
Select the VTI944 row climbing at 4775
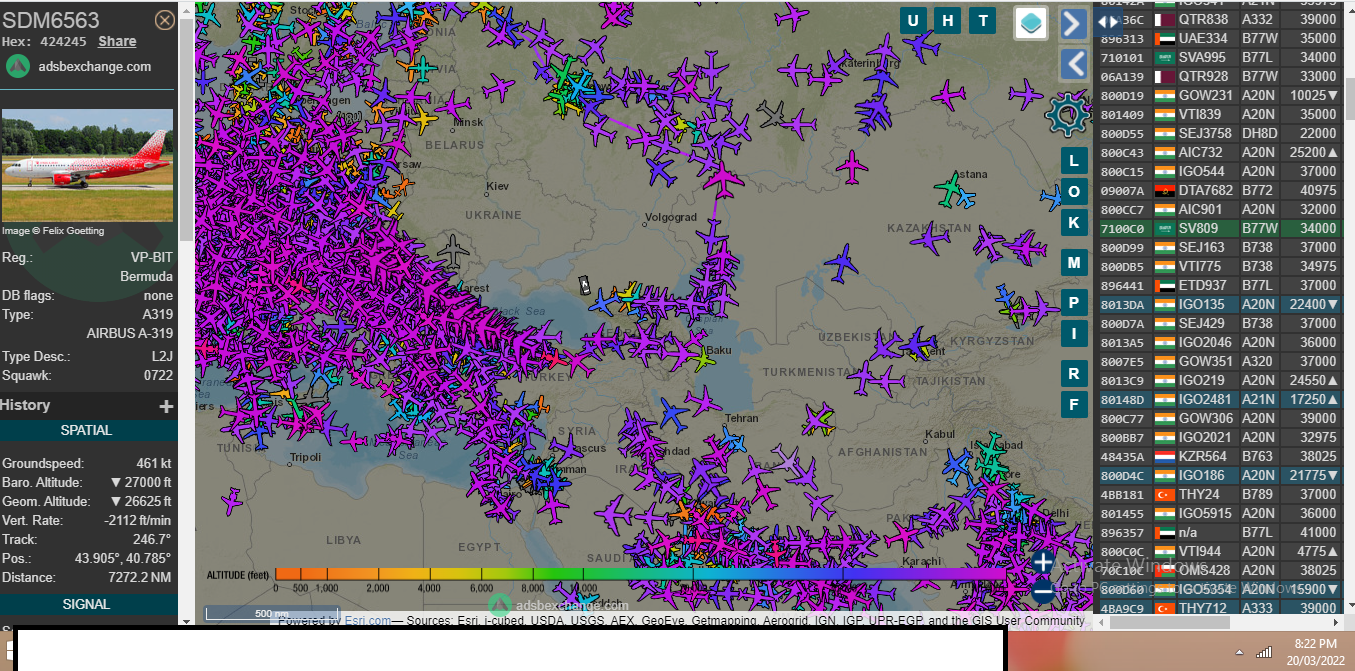1219,551
